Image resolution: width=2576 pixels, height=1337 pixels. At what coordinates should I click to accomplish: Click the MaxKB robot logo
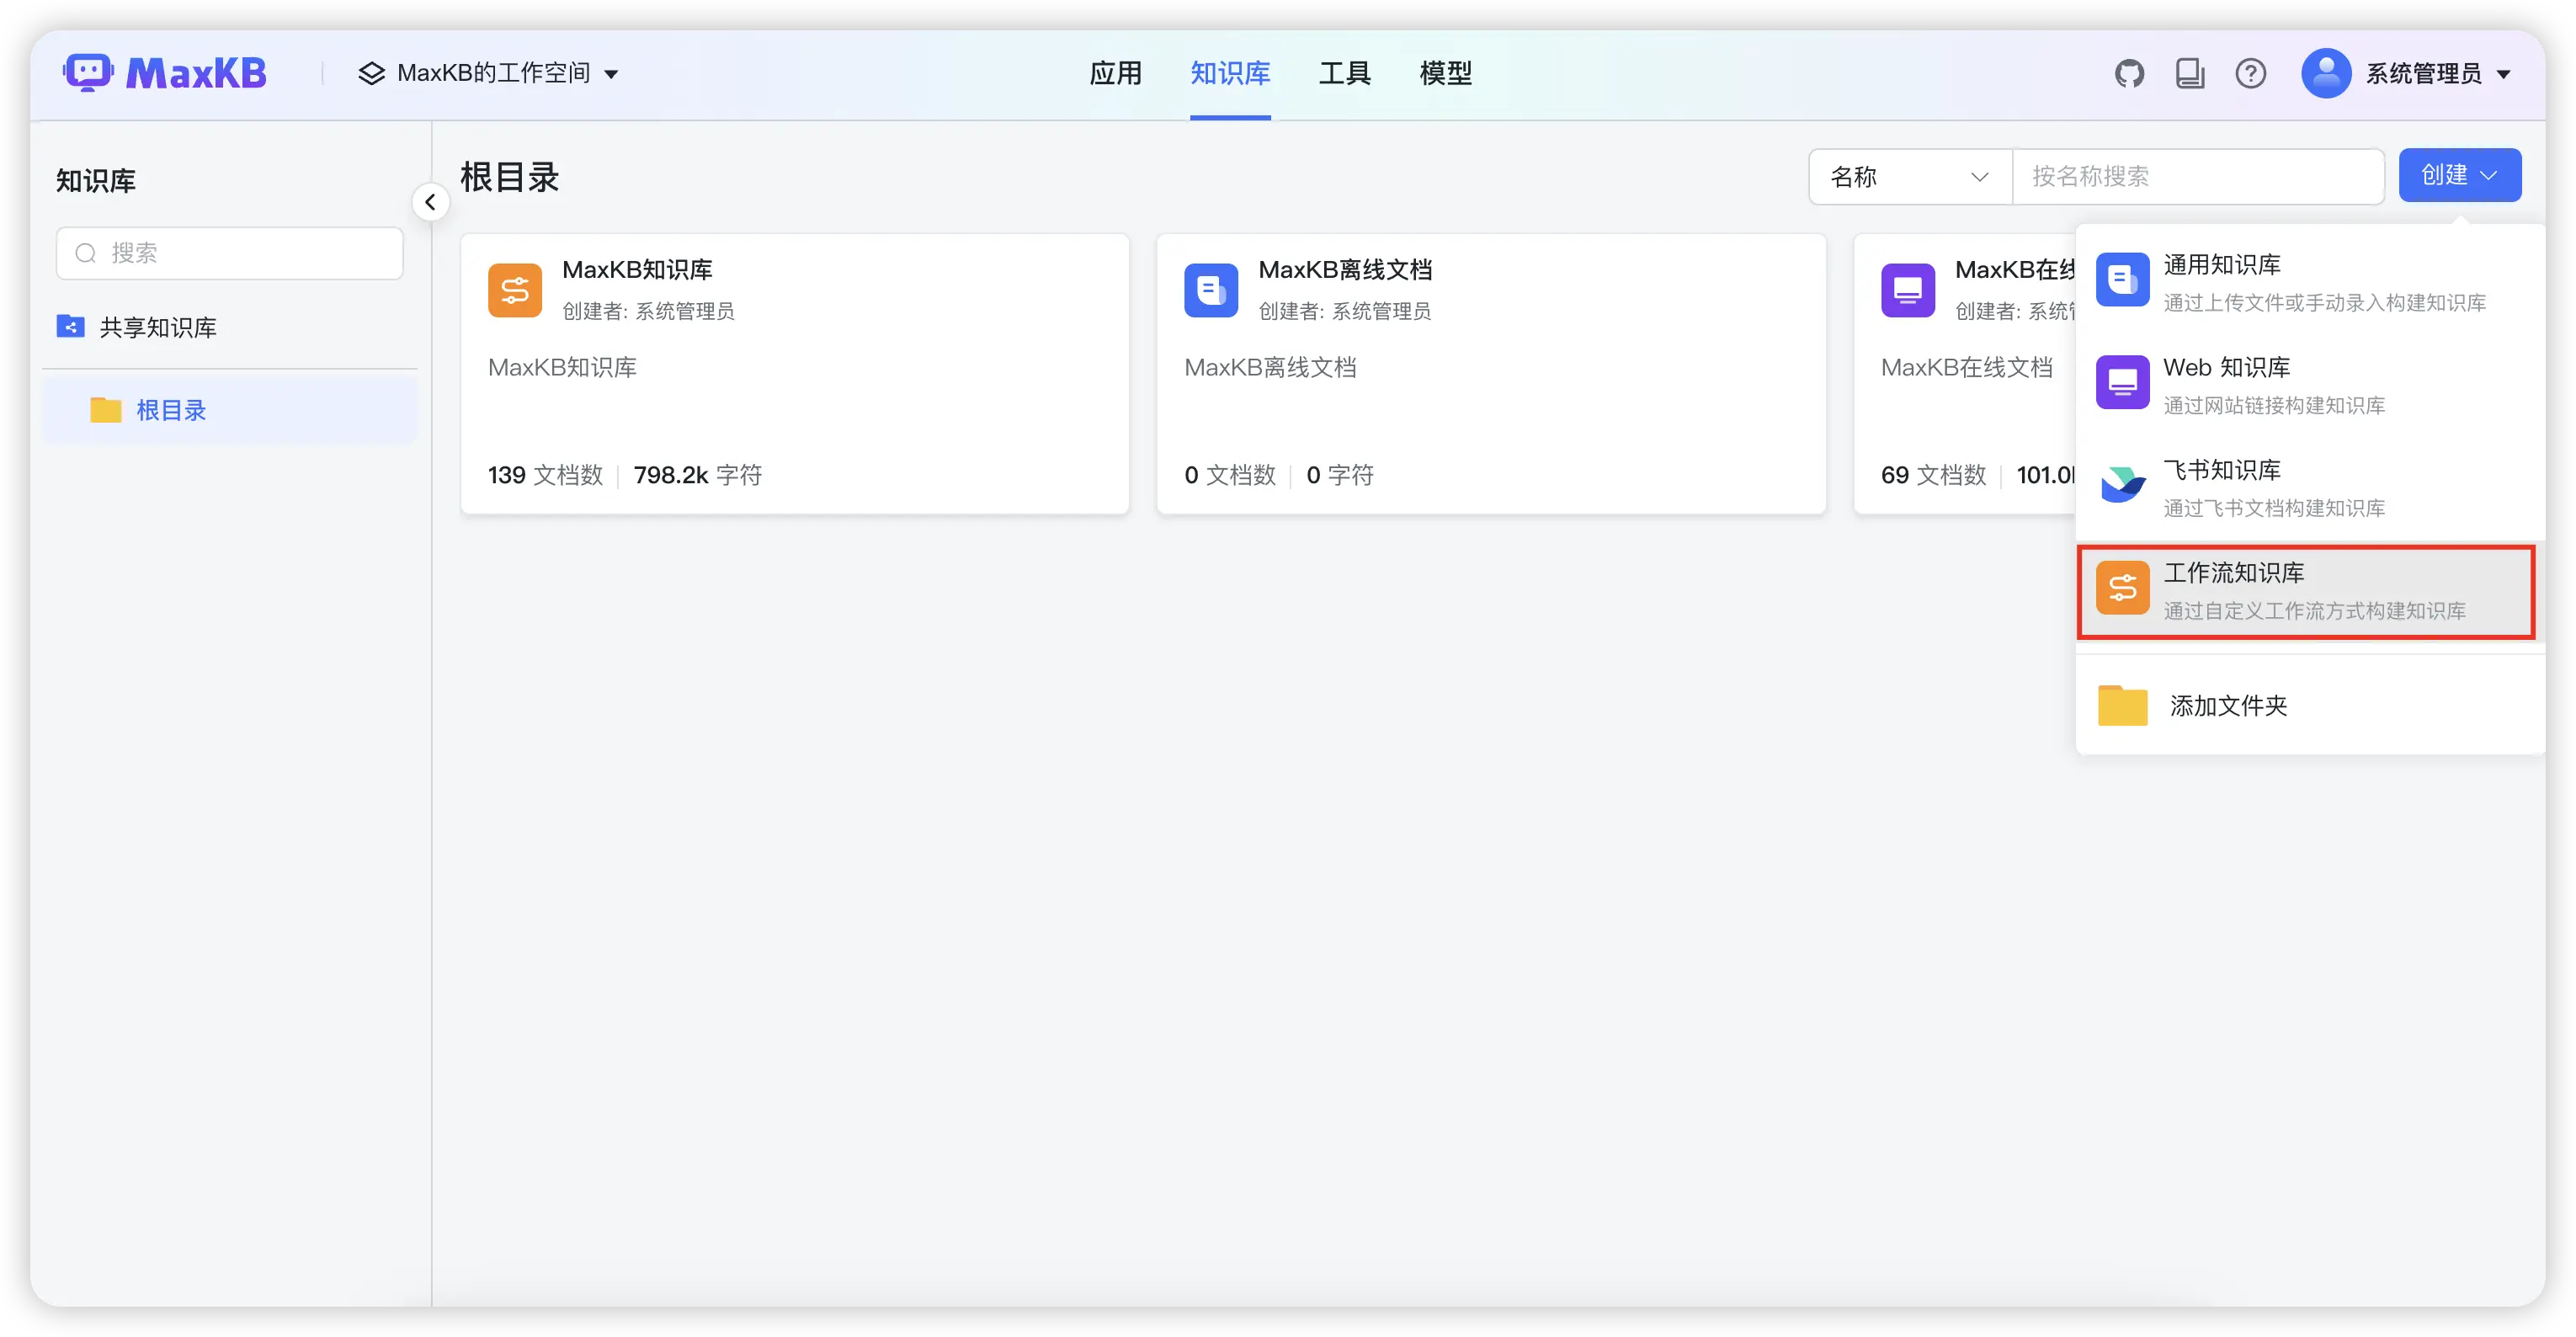[90, 72]
